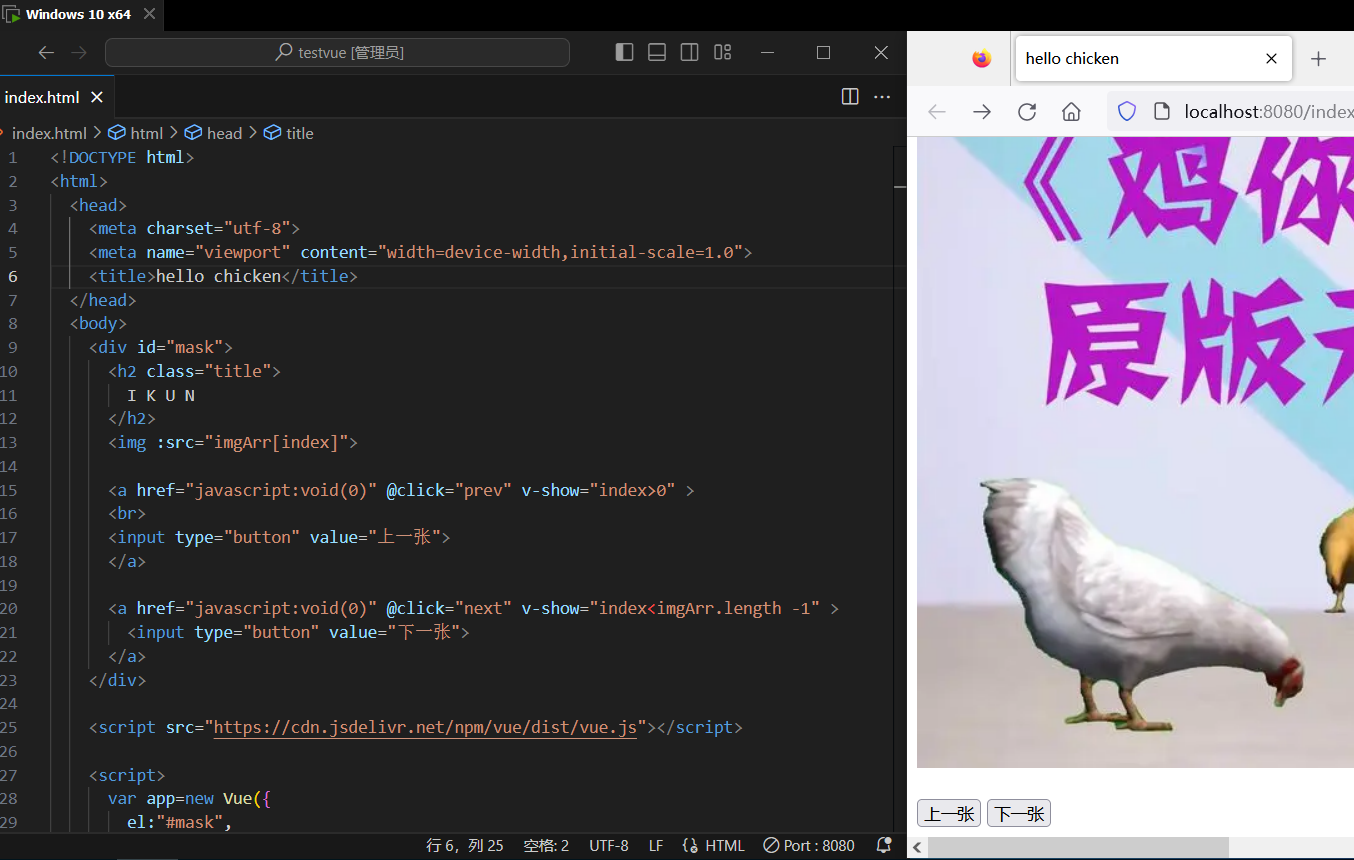Go to Firefox home page
The width and height of the screenshot is (1354, 860).
pos(1071,111)
